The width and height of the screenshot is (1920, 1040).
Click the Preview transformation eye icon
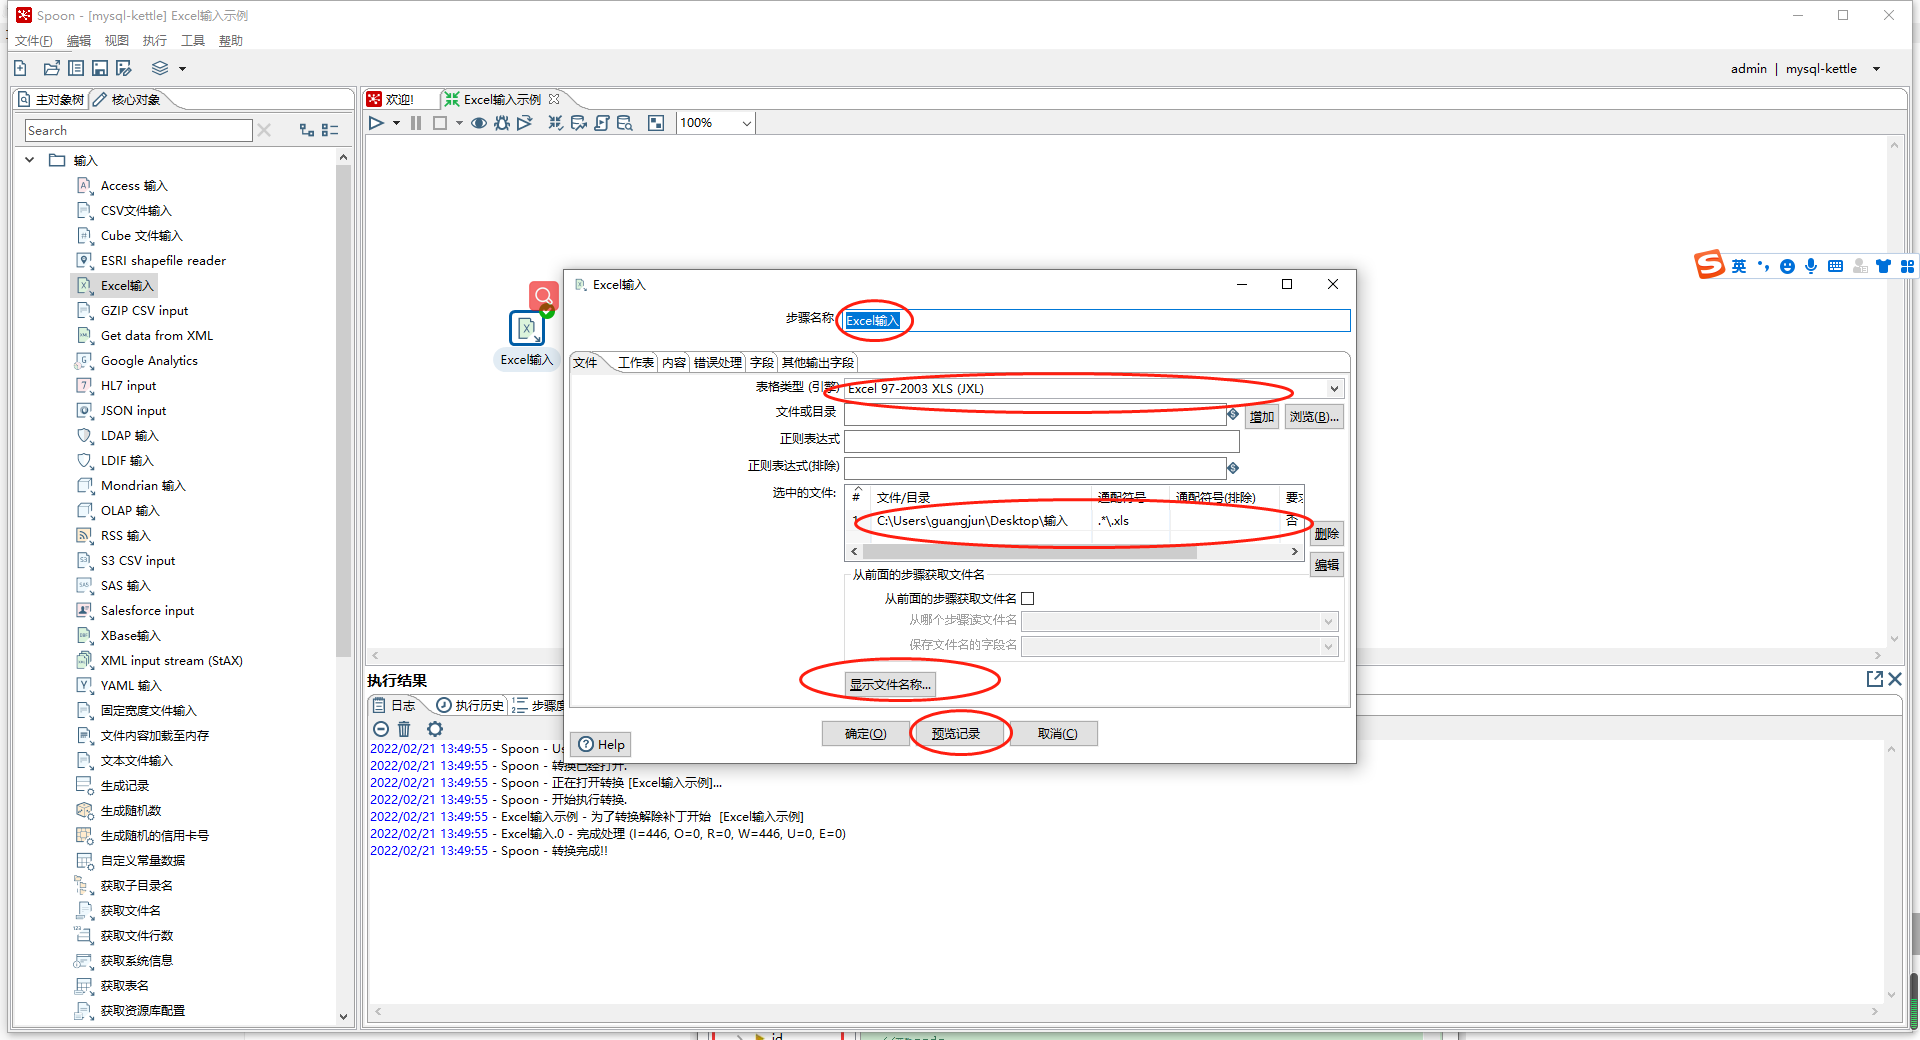click(479, 123)
